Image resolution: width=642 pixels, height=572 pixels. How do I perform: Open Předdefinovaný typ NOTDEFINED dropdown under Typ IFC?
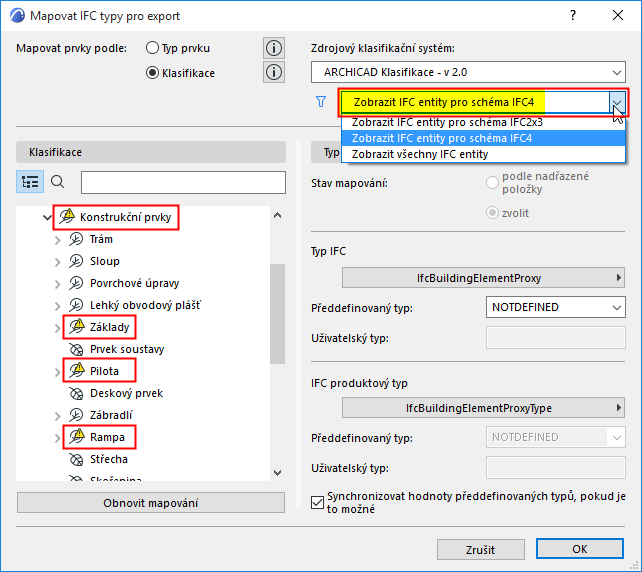point(556,307)
